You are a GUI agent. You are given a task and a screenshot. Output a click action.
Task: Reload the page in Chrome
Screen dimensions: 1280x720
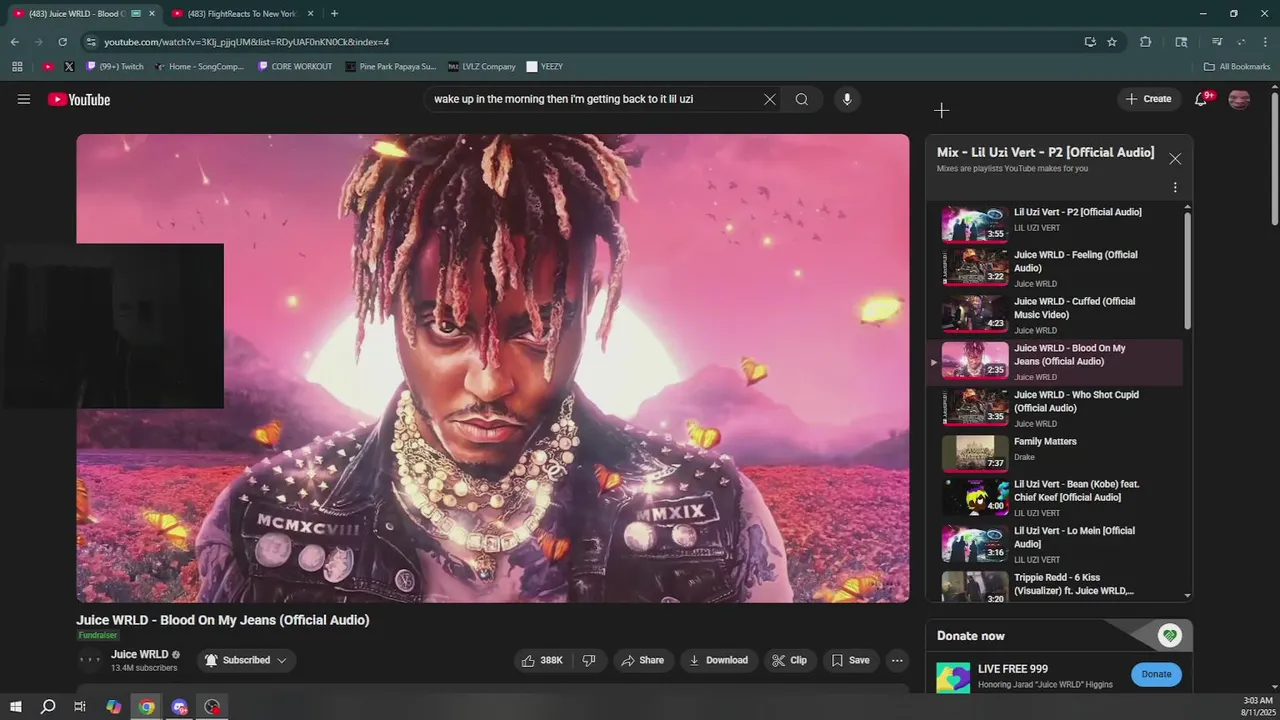(62, 42)
